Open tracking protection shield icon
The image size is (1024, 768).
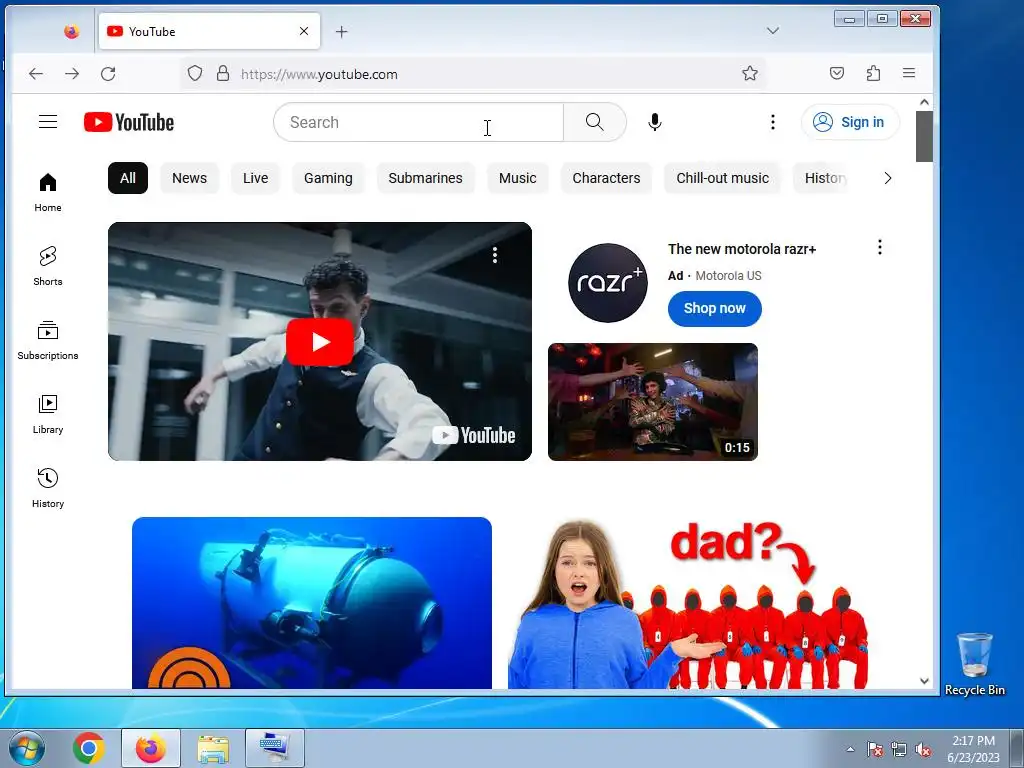pyautogui.click(x=195, y=73)
